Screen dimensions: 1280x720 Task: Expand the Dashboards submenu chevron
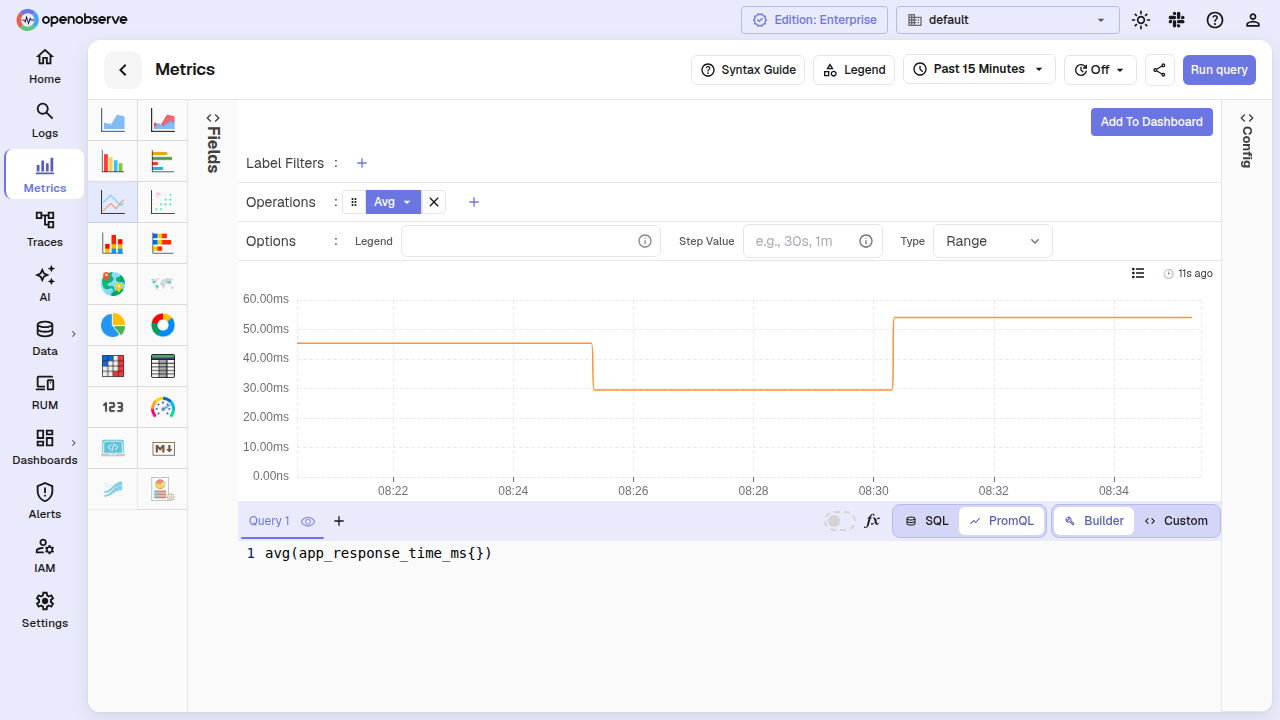74,442
